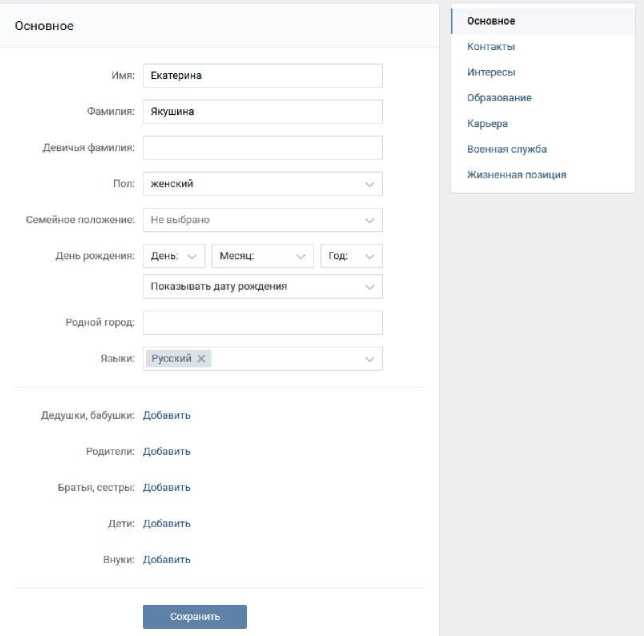Add grandparents via Добавить link

pyautogui.click(x=167, y=416)
